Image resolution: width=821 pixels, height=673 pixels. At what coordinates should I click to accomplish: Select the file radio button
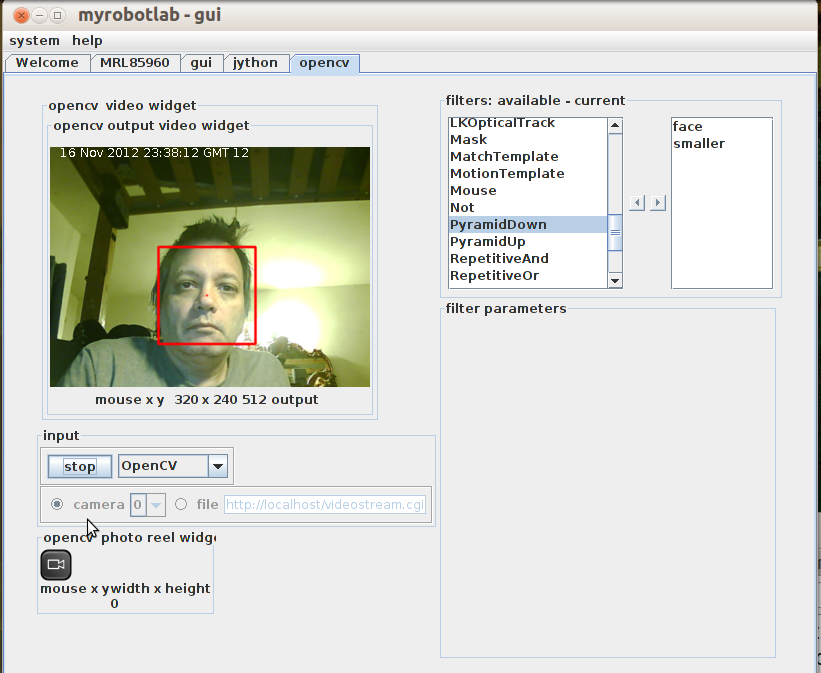pos(181,504)
